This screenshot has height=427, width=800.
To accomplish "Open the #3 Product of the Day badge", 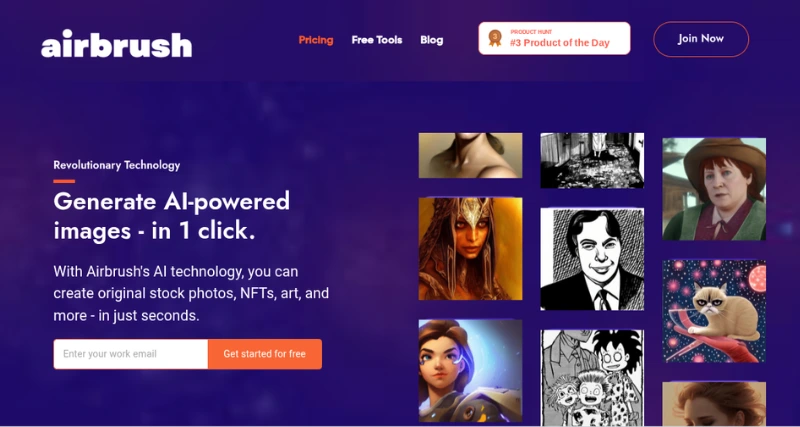I will (554, 38).
